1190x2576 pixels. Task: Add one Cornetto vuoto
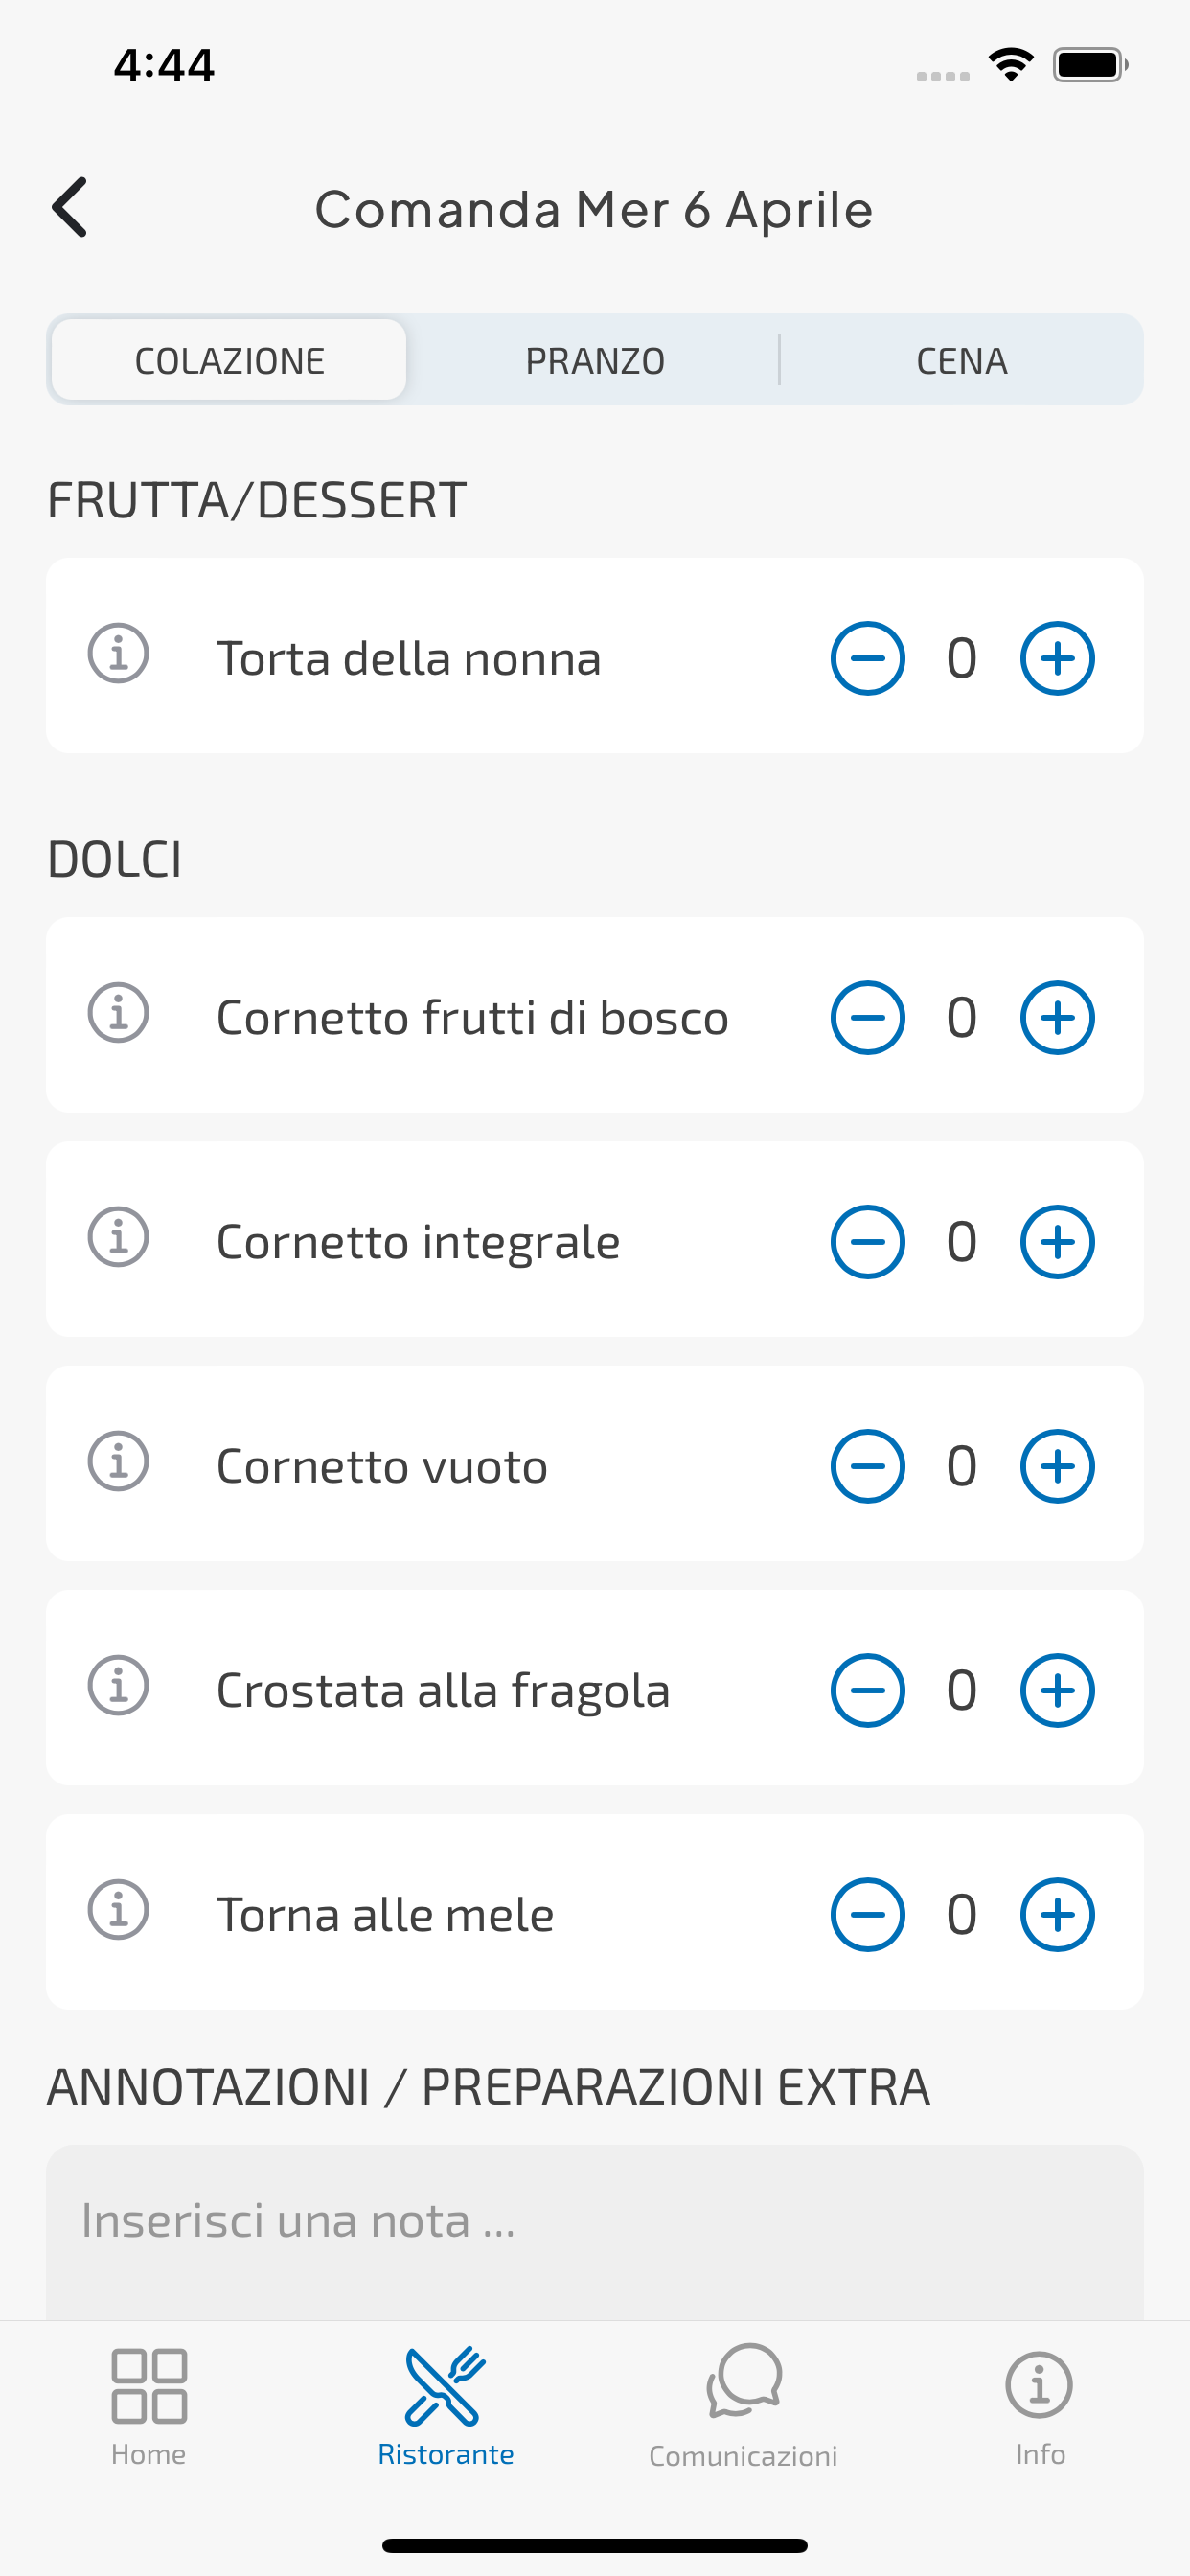click(1057, 1466)
